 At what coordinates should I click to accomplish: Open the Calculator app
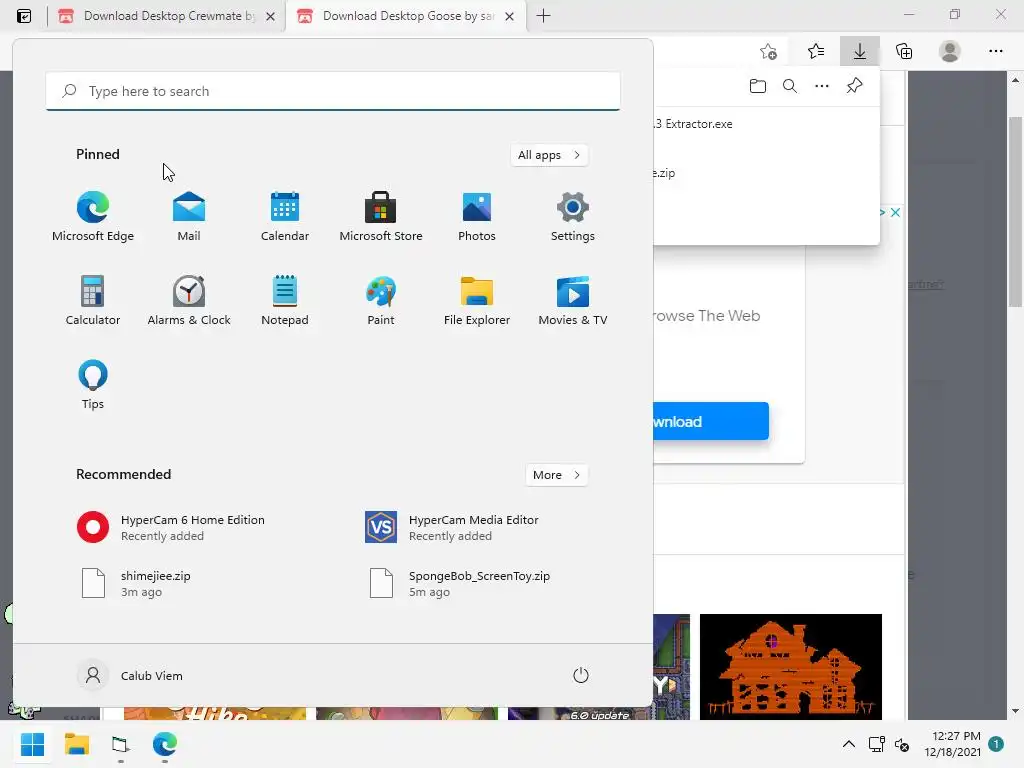(93, 301)
